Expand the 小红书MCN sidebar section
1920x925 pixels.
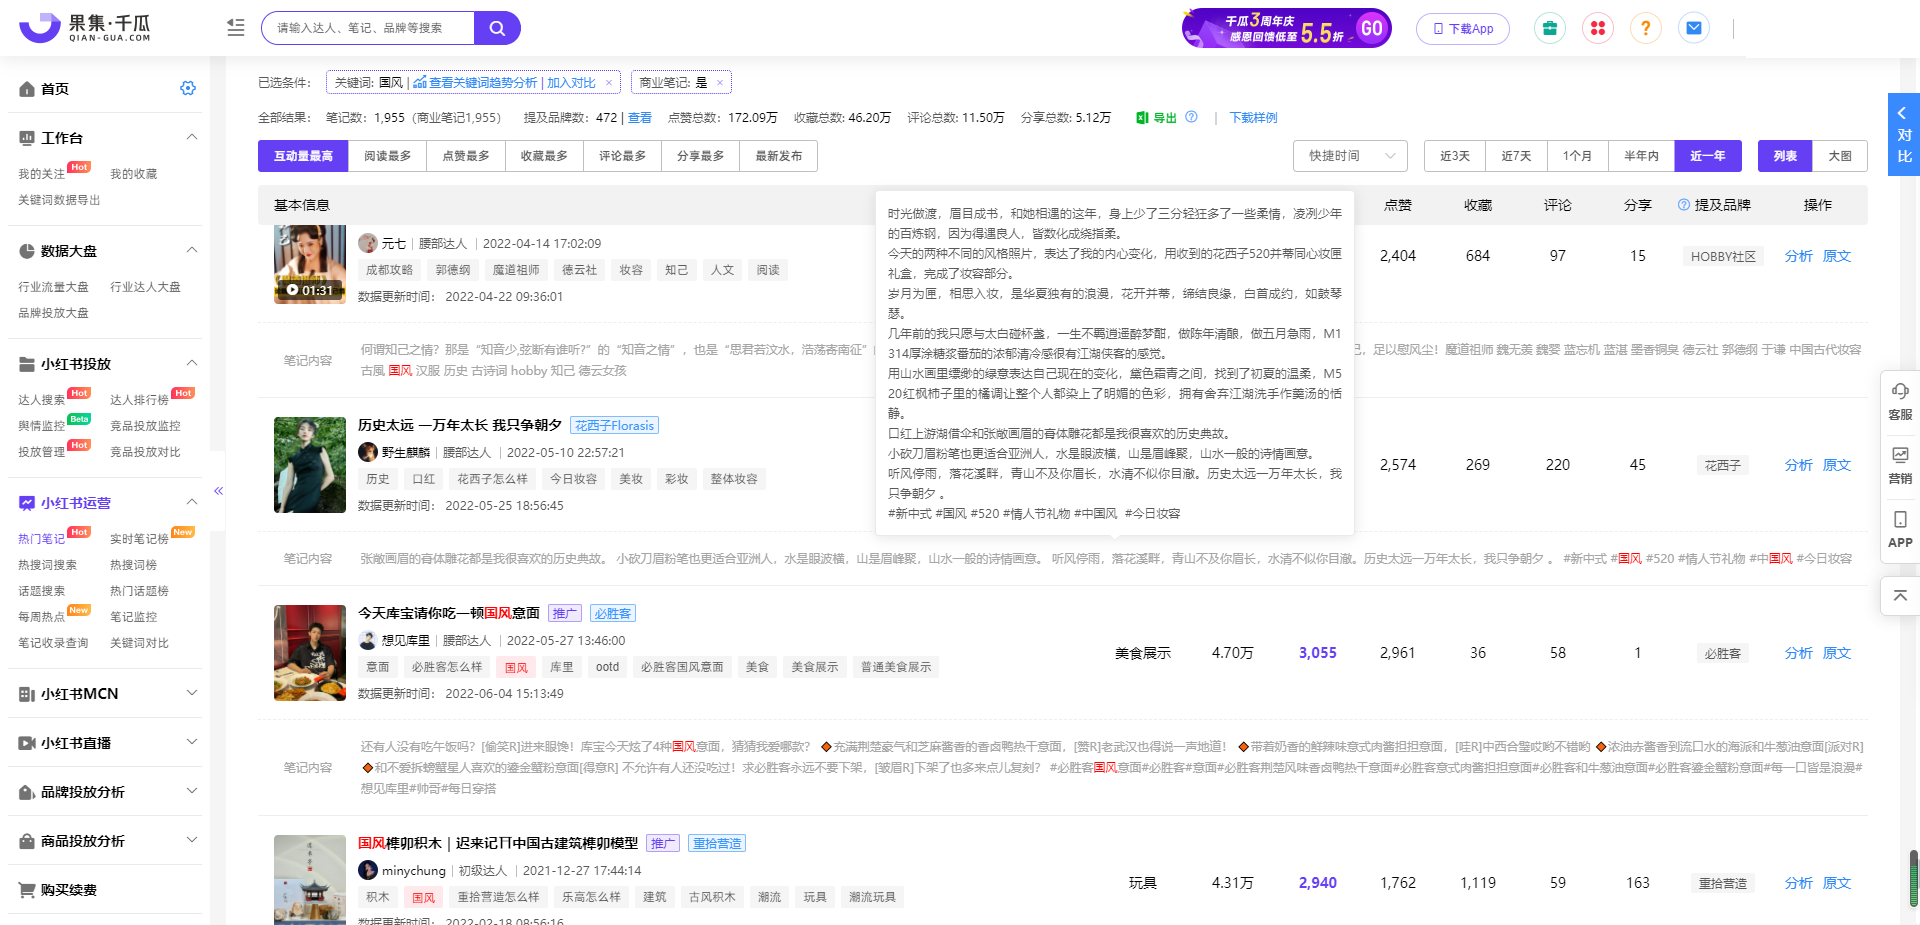click(192, 693)
